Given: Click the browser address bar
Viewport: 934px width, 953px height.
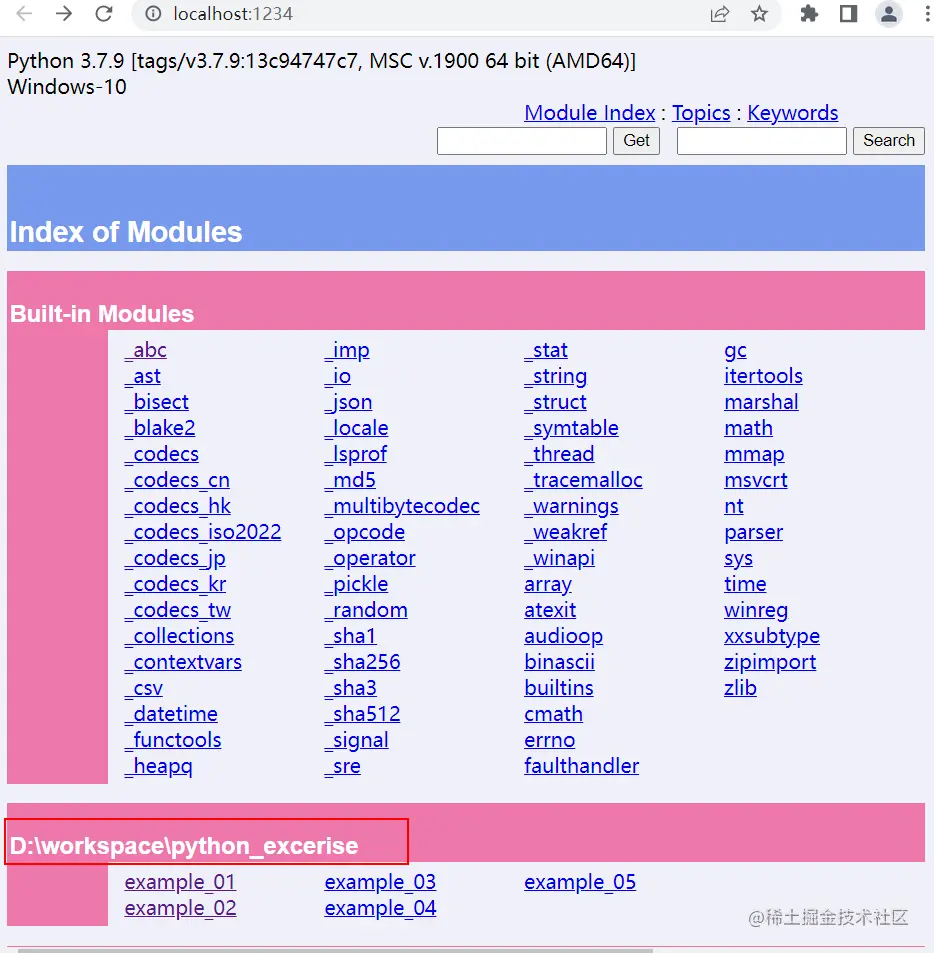Looking at the screenshot, I should (400, 15).
